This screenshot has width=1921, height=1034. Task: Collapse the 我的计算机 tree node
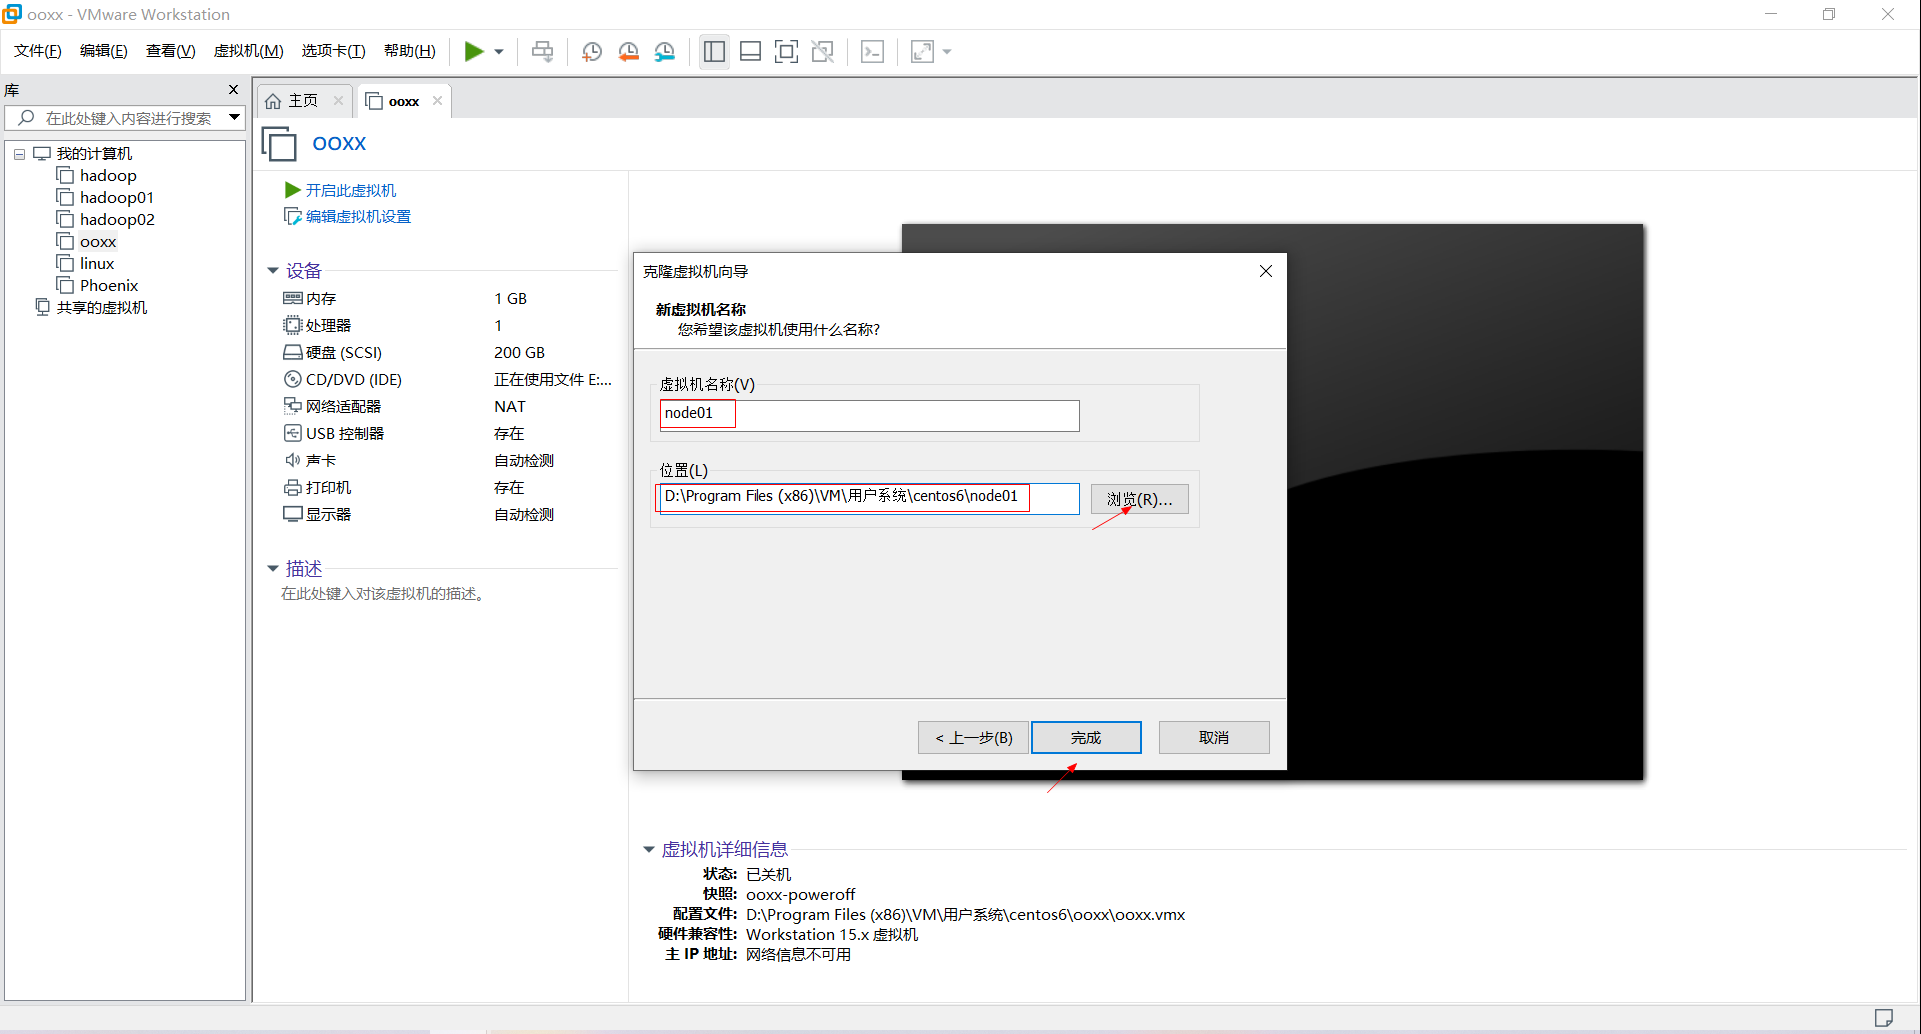click(19, 154)
